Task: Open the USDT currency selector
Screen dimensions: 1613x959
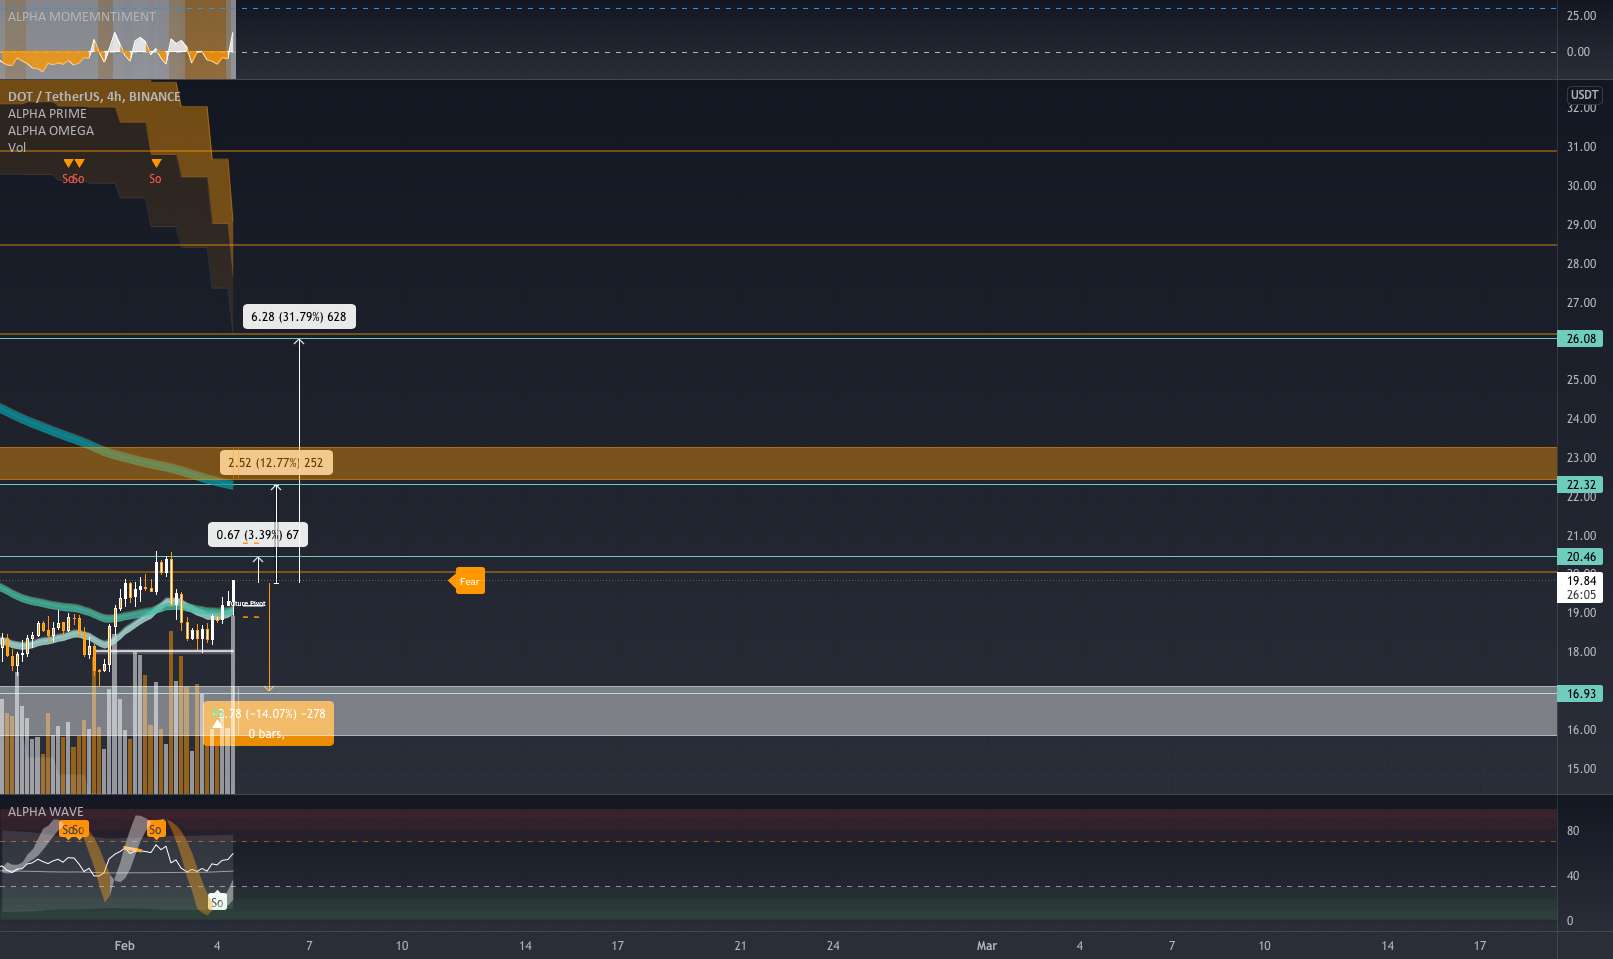Action: [x=1584, y=95]
